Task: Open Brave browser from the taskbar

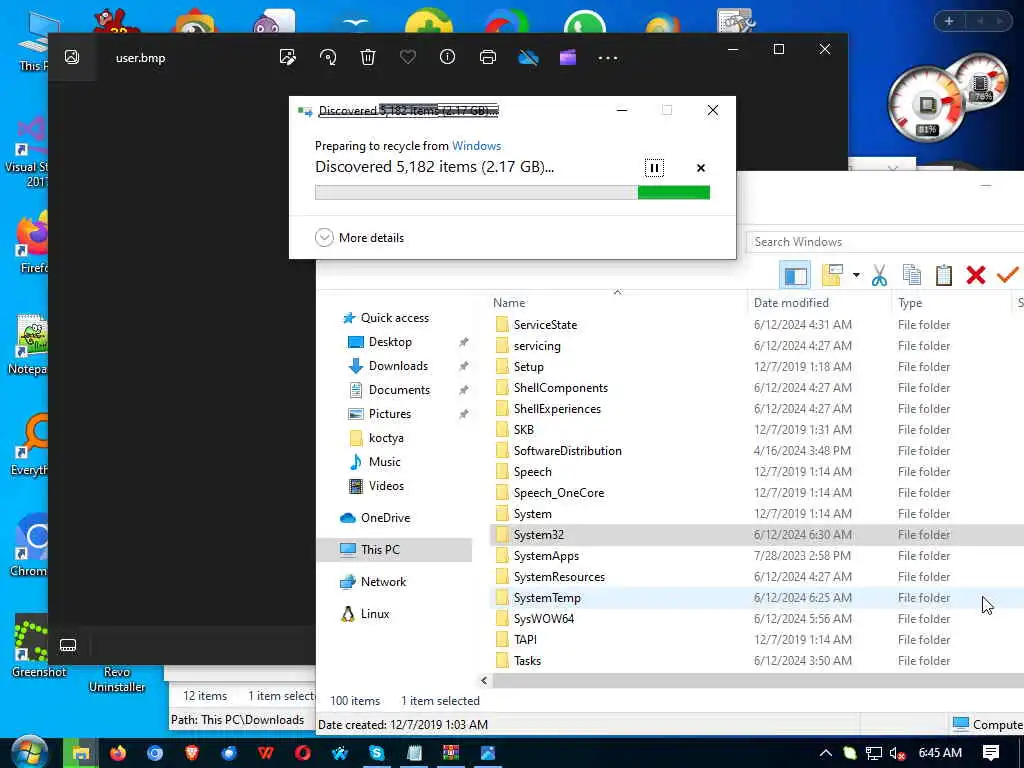Action: pos(192,753)
